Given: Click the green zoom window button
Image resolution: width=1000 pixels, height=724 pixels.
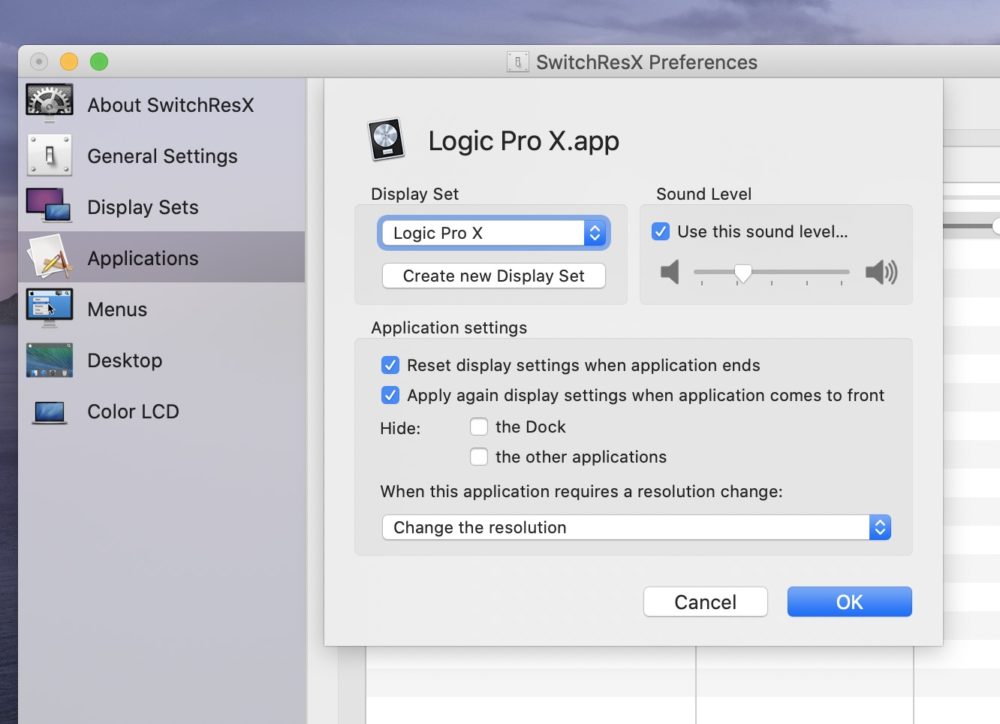Looking at the screenshot, I should [x=99, y=61].
